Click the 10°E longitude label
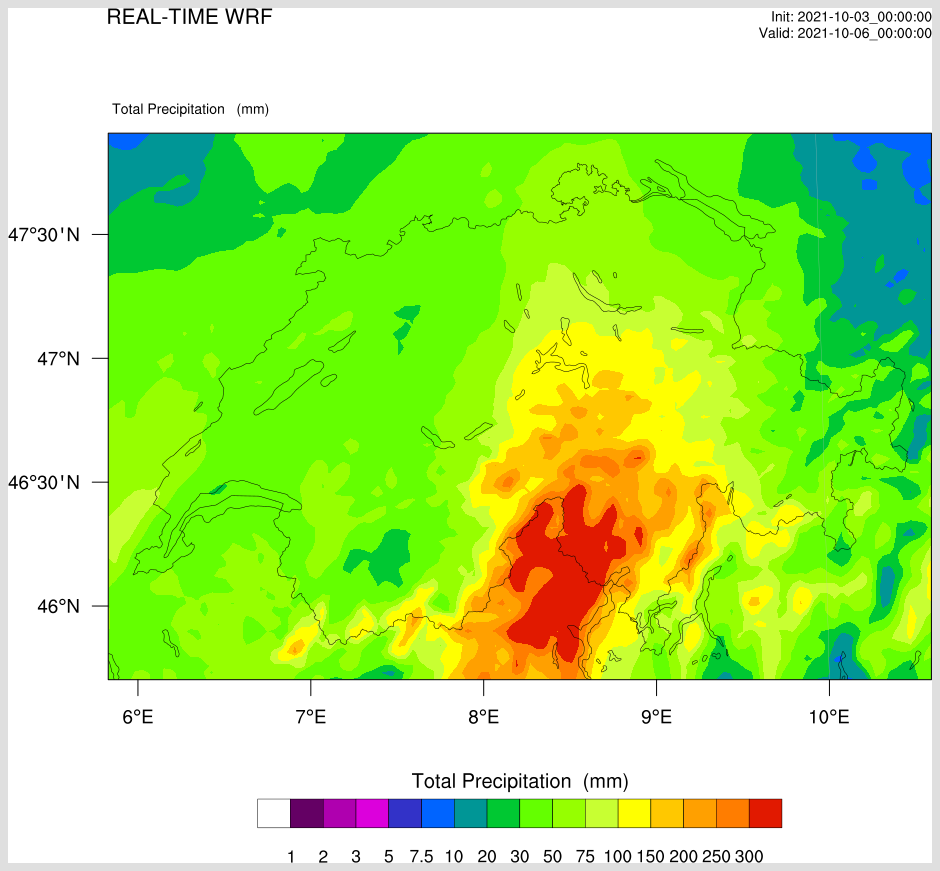Image resolution: width=940 pixels, height=871 pixels. 829,716
